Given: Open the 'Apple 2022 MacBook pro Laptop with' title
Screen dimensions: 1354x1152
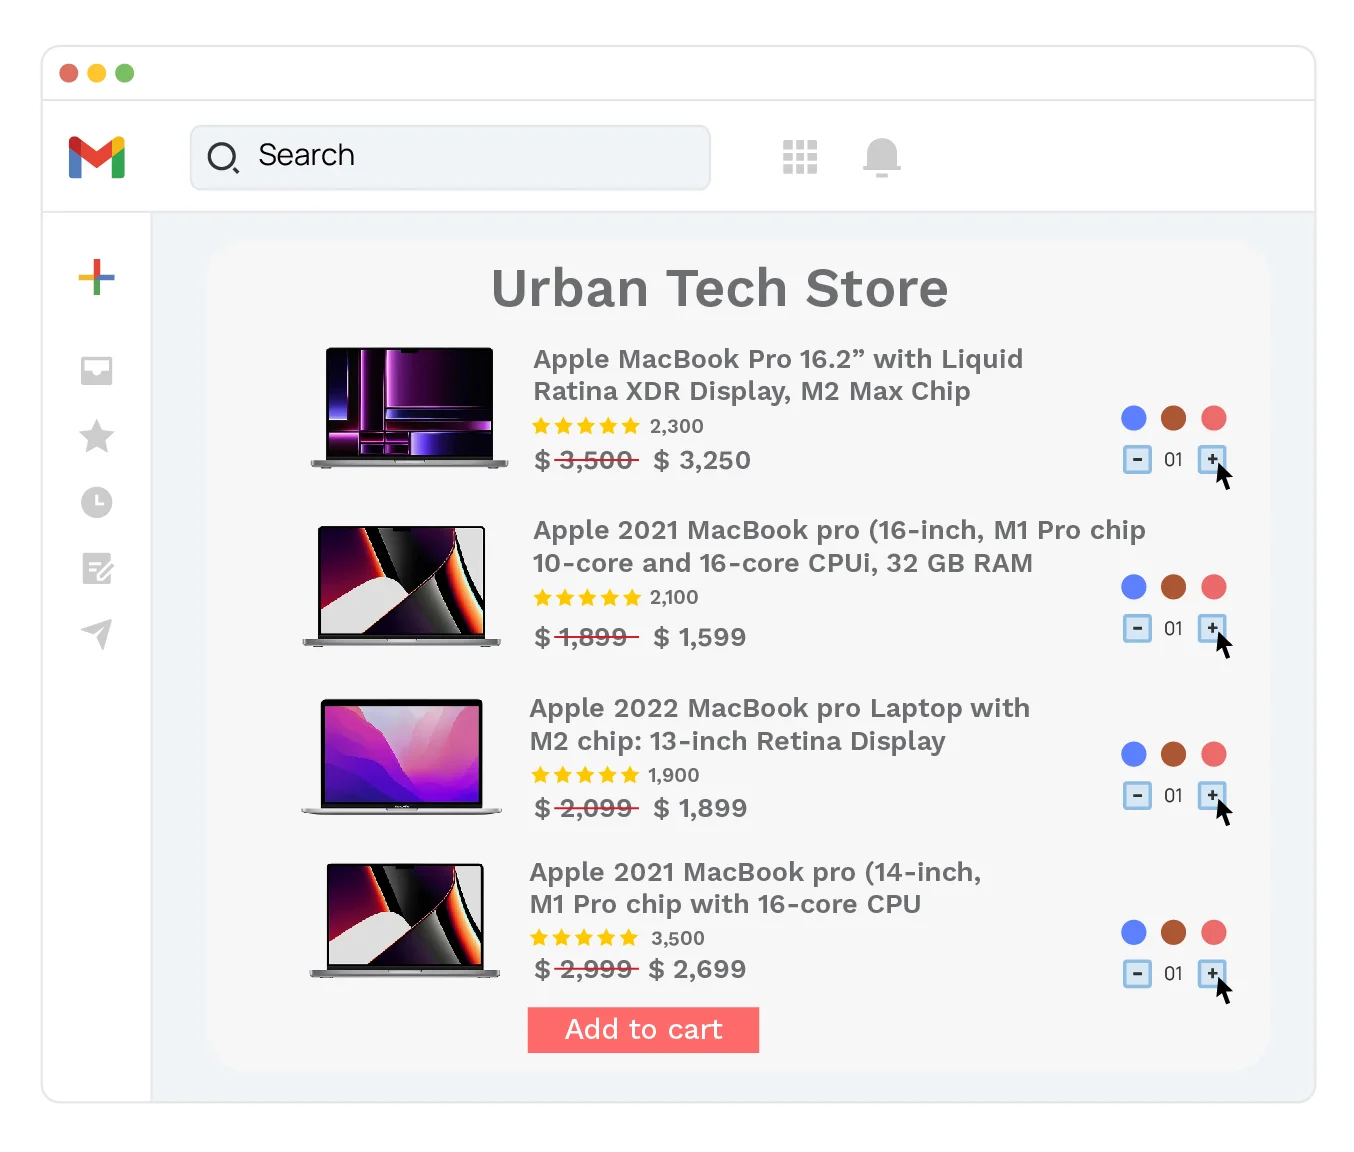Looking at the screenshot, I should point(780,708).
